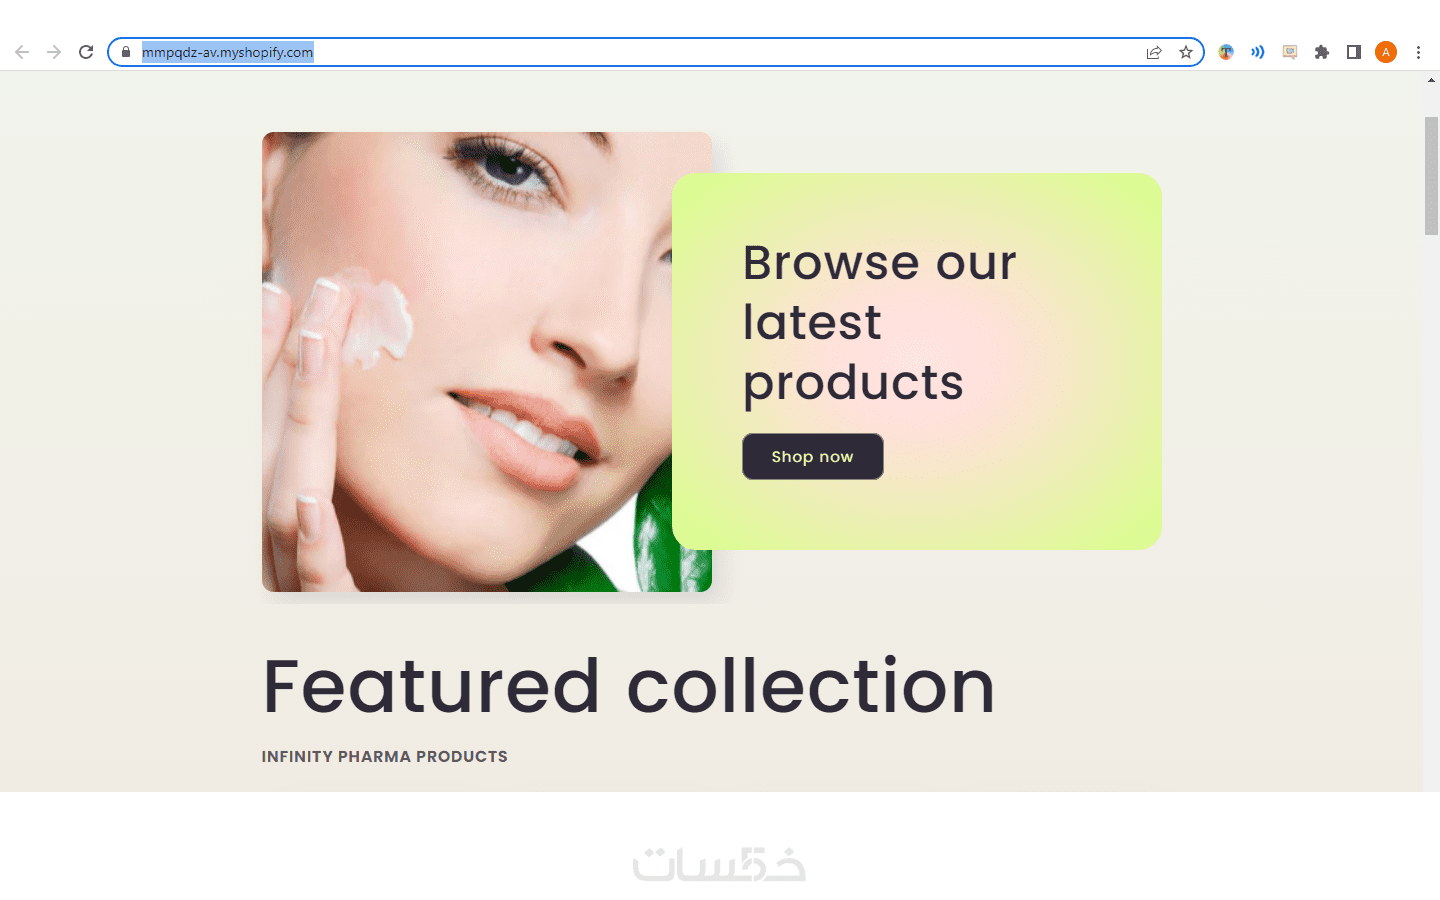The width and height of the screenshot is (1440, 900).
Task: Click the browser back arrow
Action: [22, 52]
